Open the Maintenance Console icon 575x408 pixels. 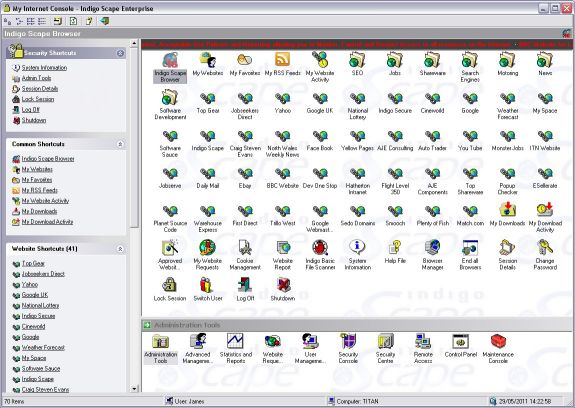(498, 348)
